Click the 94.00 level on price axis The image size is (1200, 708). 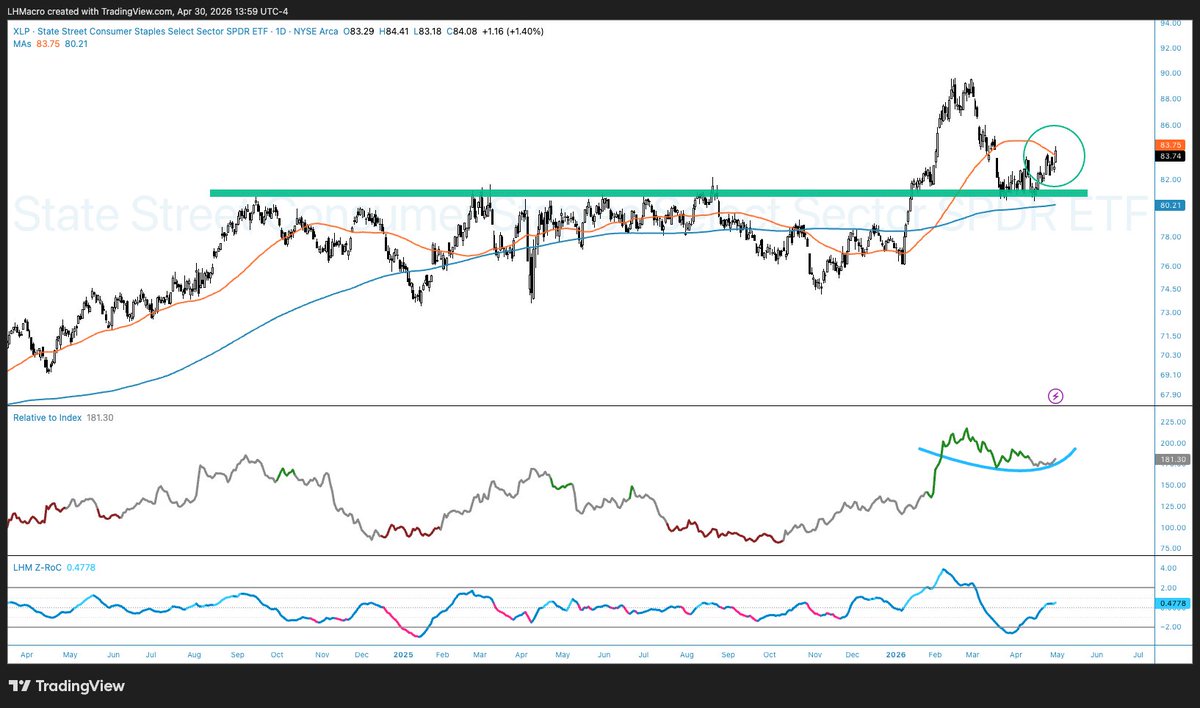[1170, 21]
